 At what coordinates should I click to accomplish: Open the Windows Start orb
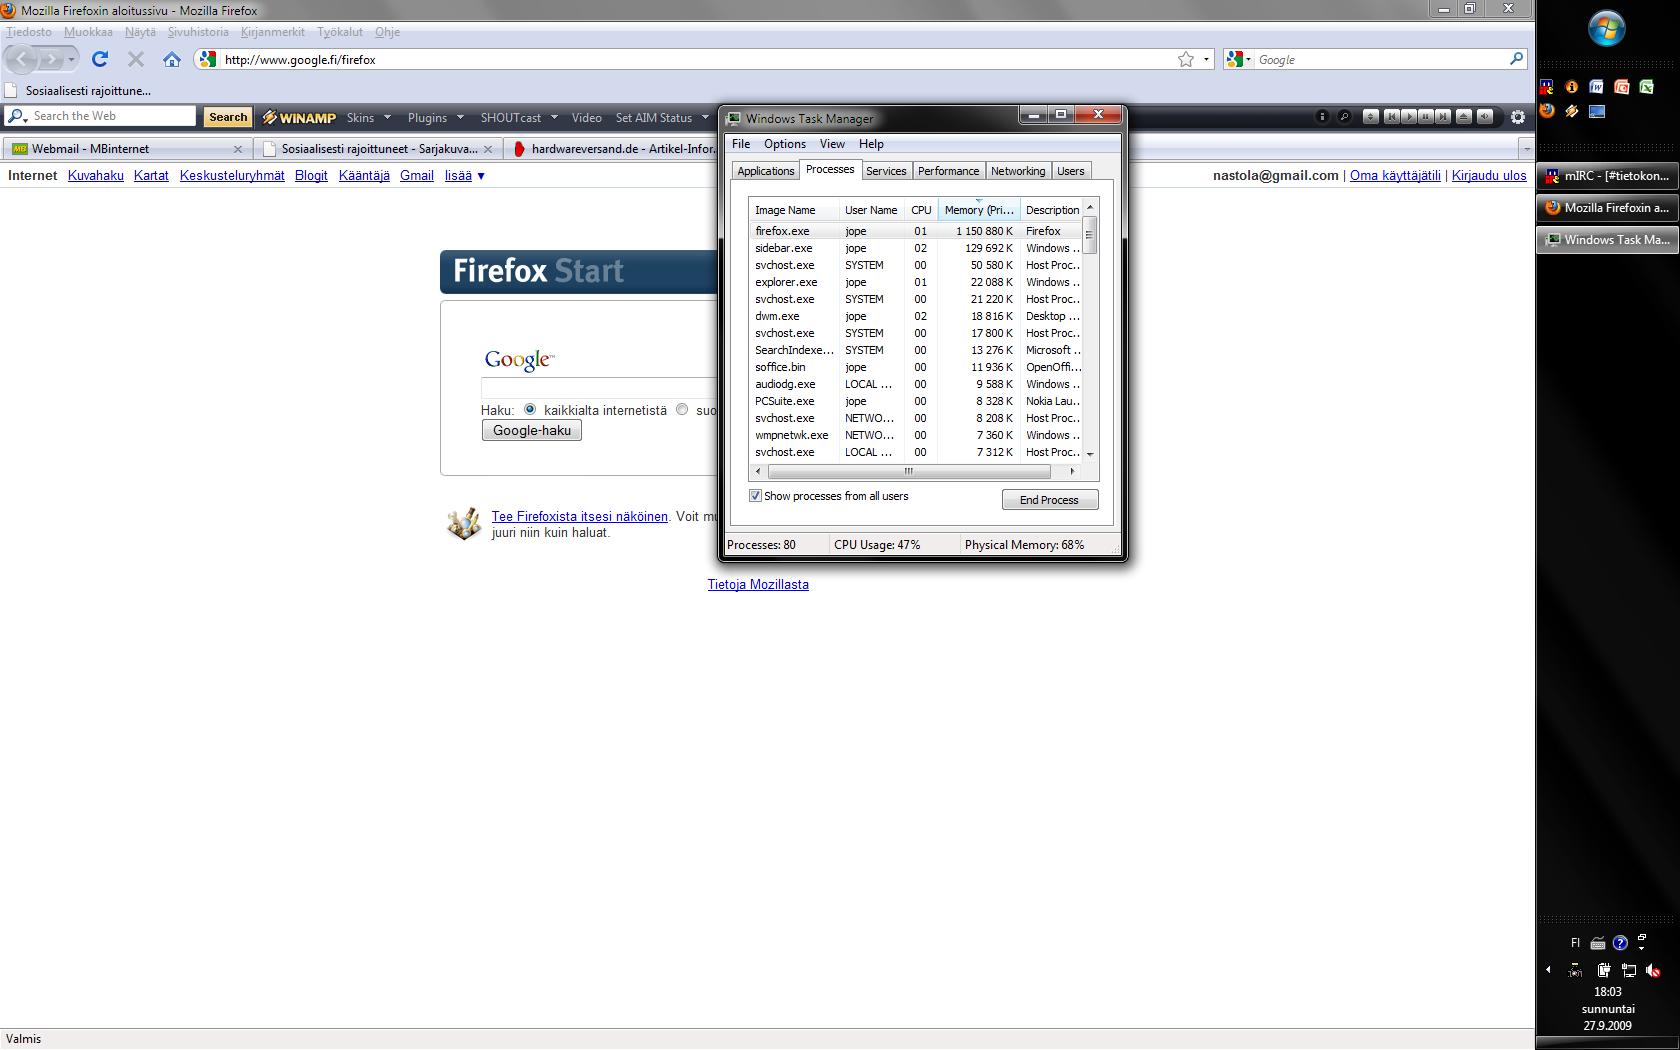pyautogui.click(x=1607, y=29)
